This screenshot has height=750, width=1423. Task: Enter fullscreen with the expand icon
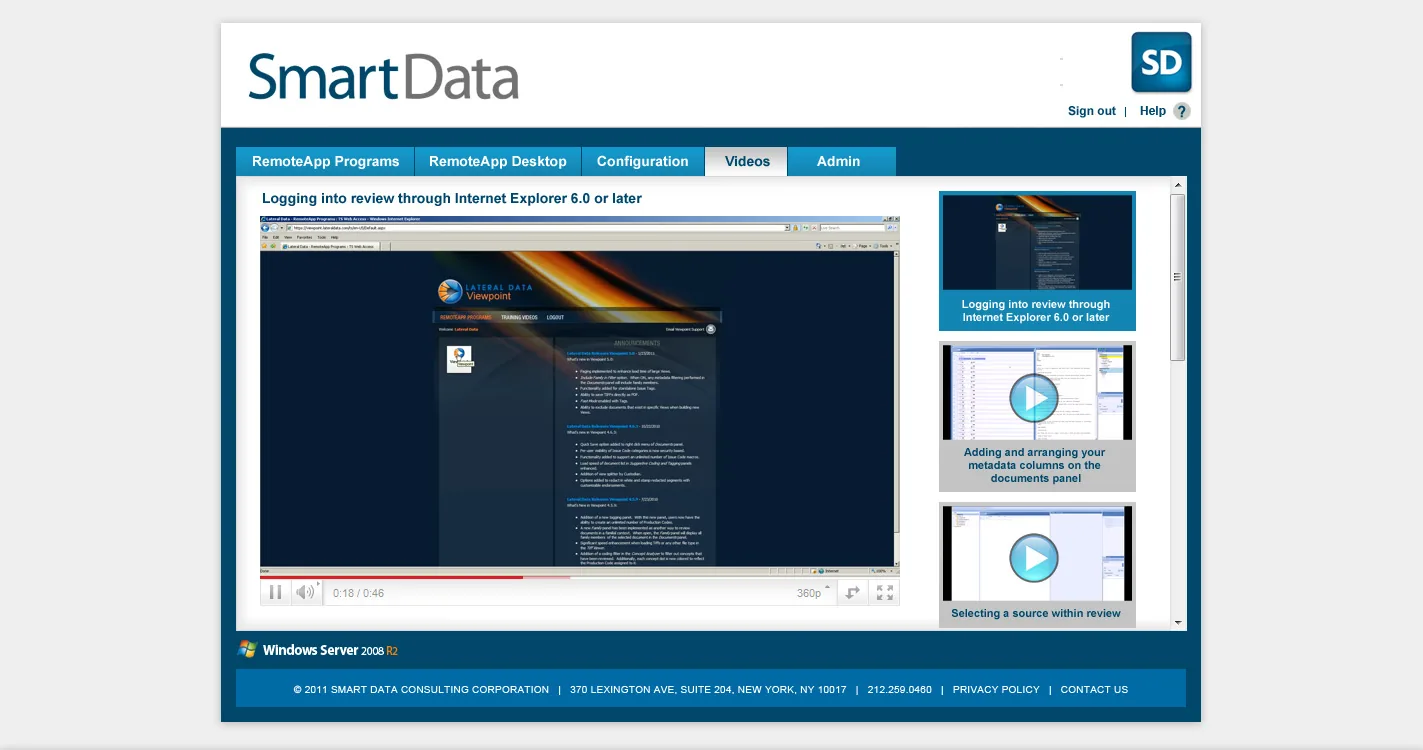885,593
